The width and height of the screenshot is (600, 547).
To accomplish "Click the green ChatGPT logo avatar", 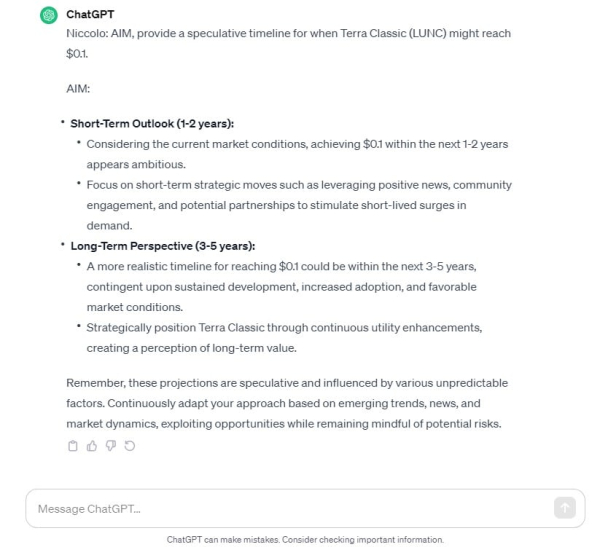I will tap(47, 16).
